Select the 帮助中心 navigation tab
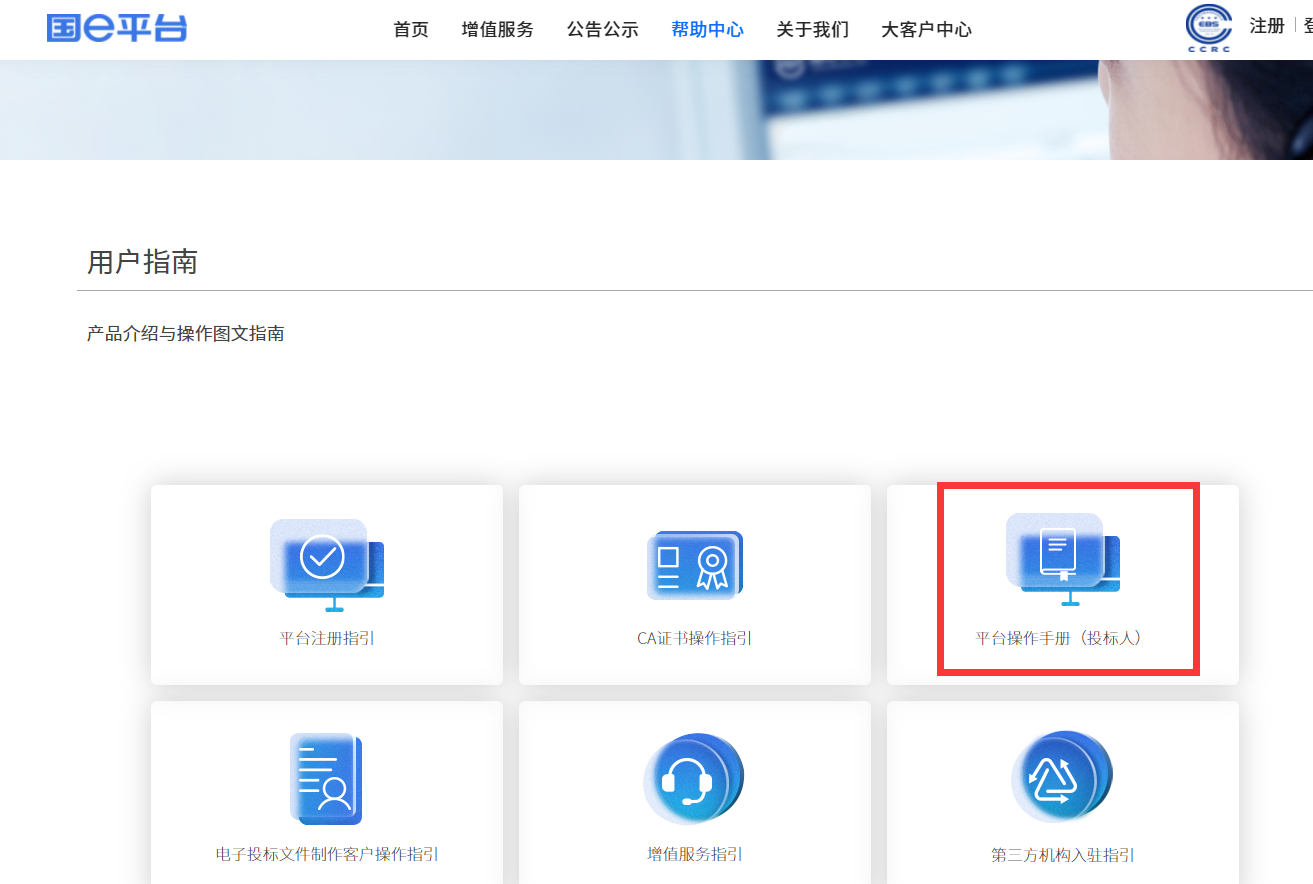 click(x=707, y=30)
